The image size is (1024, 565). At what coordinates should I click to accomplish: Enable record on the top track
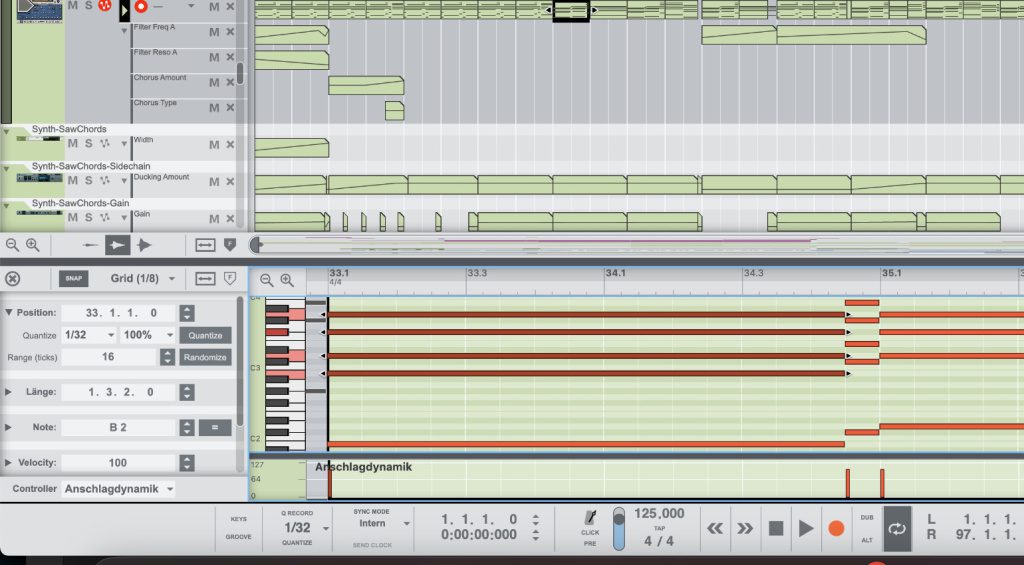[141, 7]
